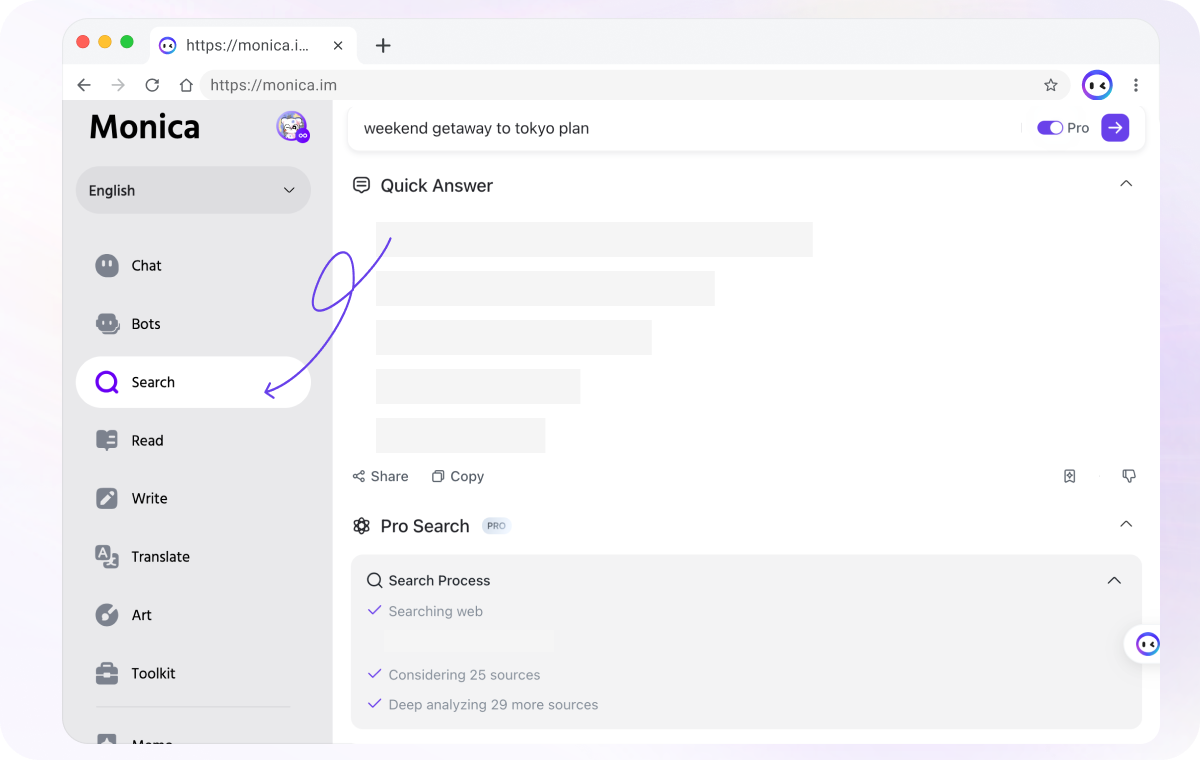The width and height of the screenshot is (1200, 760).
Task: Submit the search with arrow button
Action: (1115, 128)
